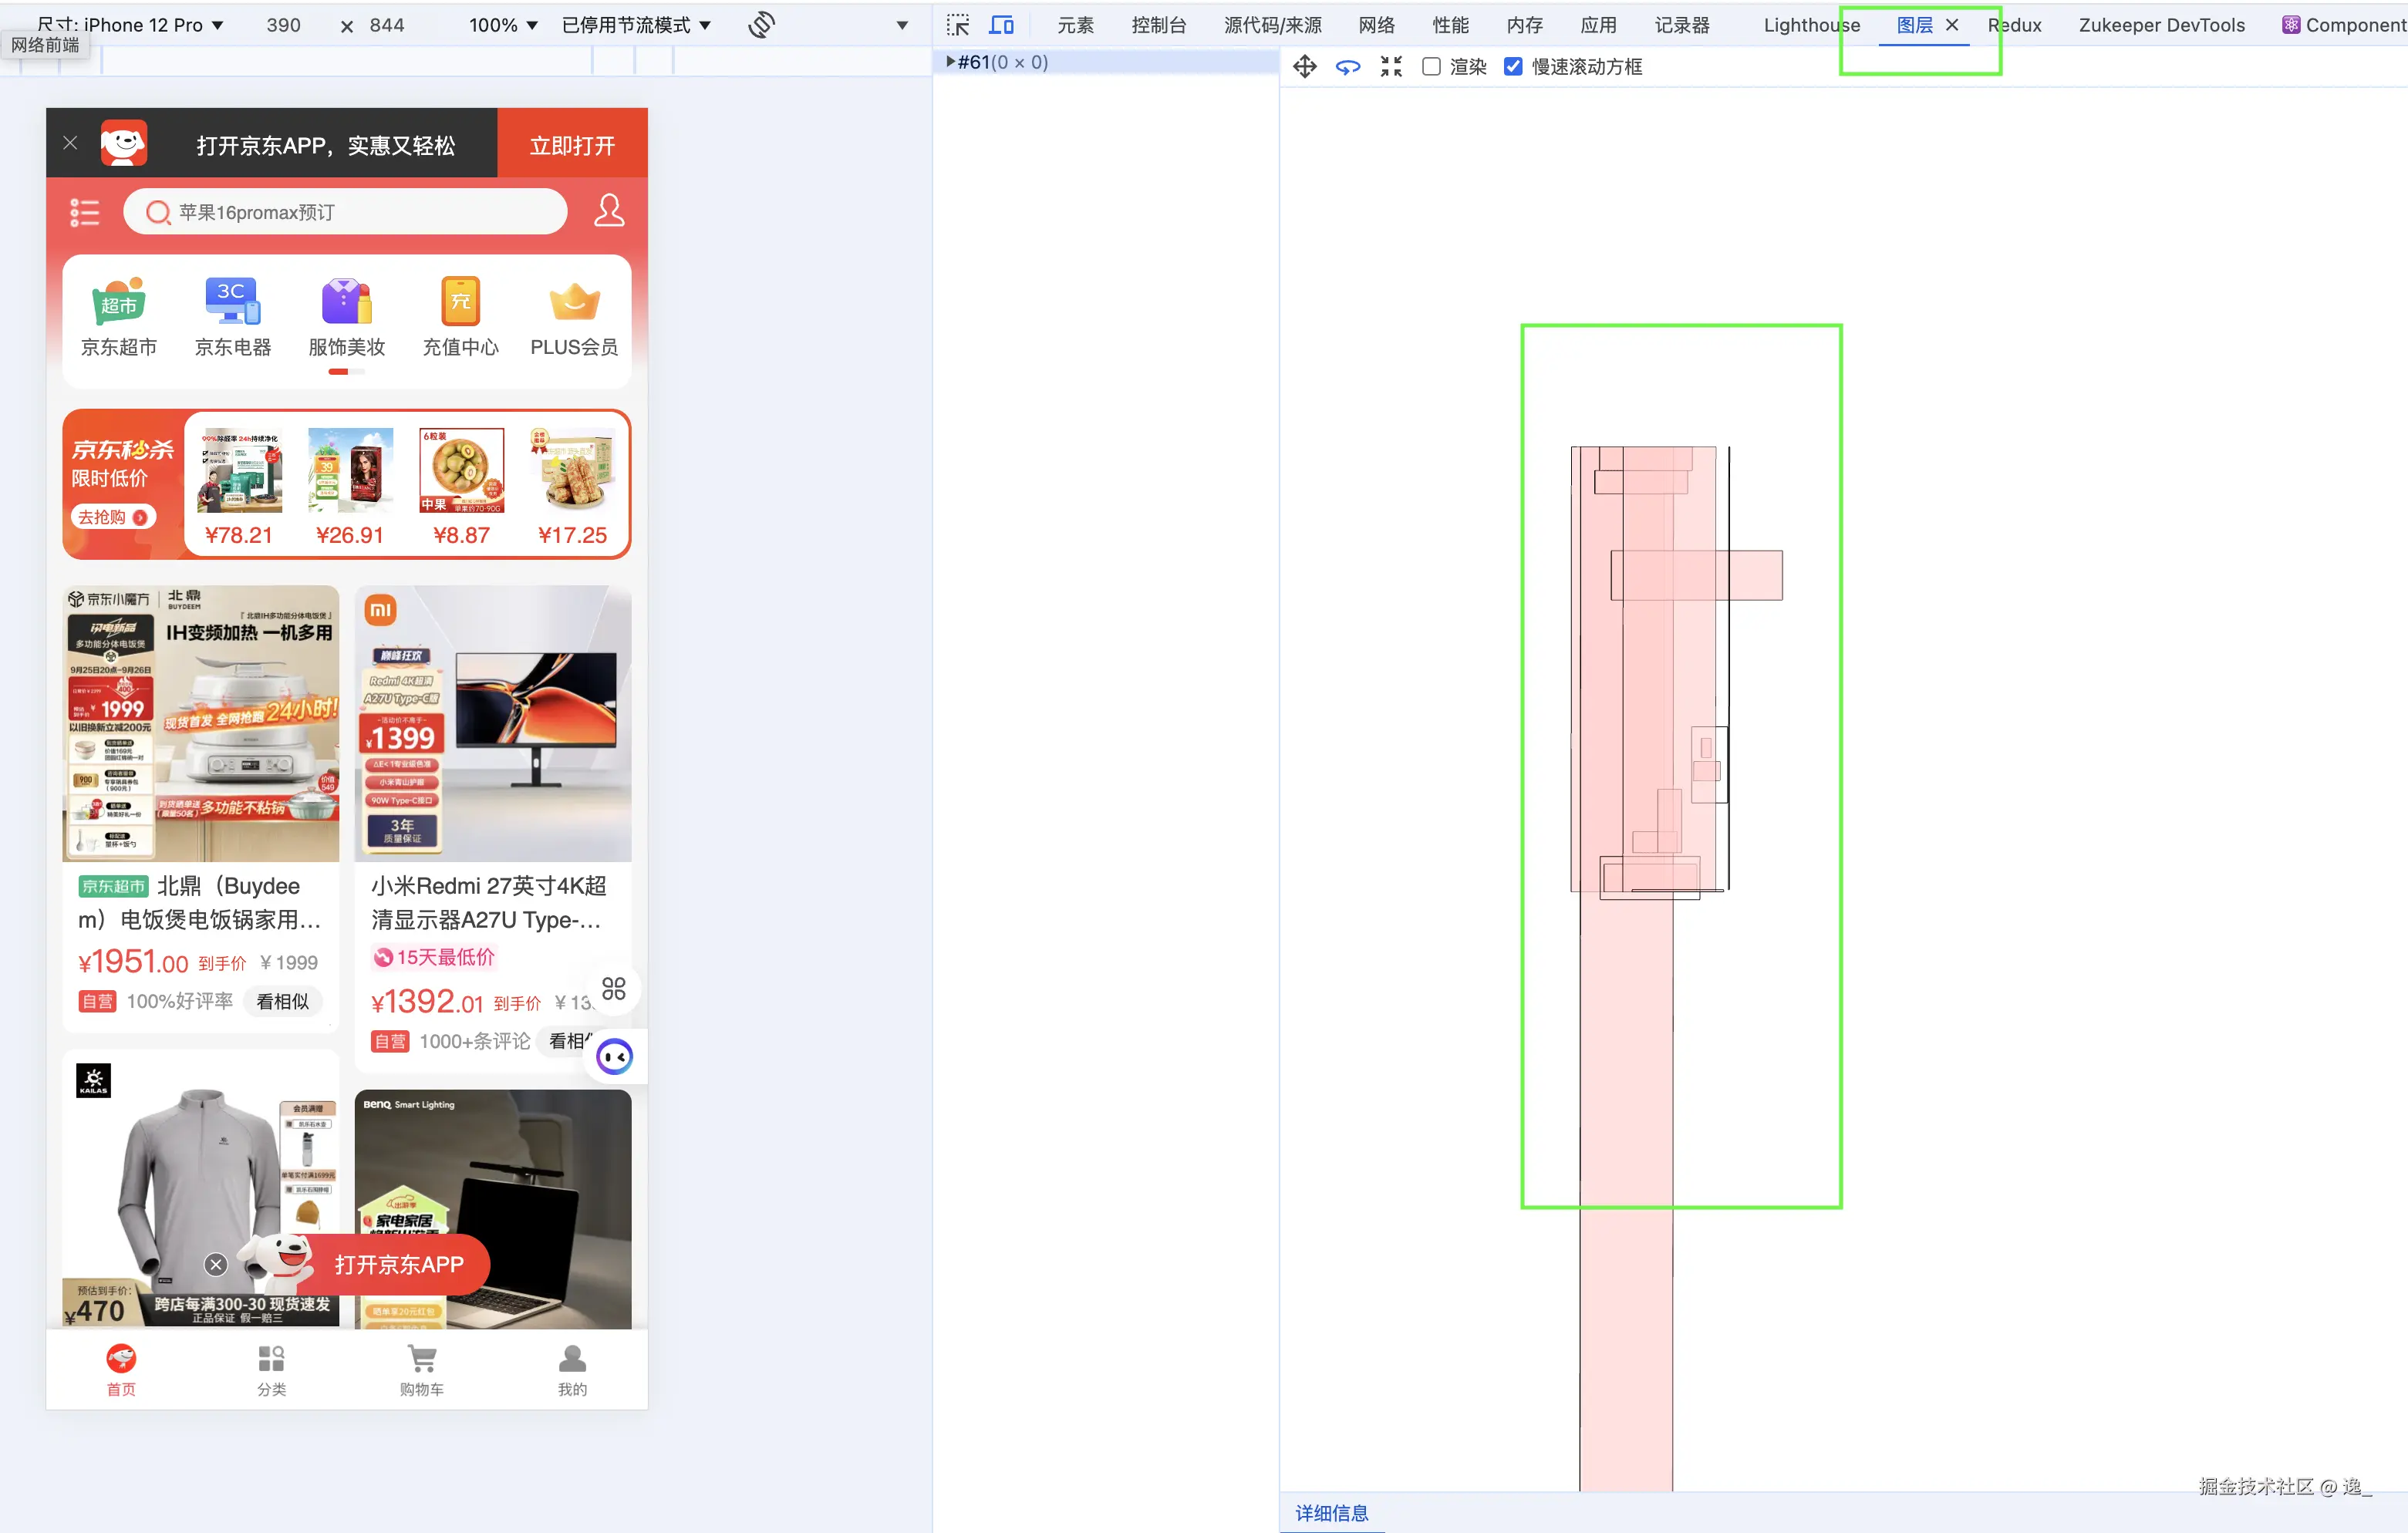2408x1533 pixels.
Task: Switch to the 网络 DevTools tab
Action: (x=1376, y=25)
